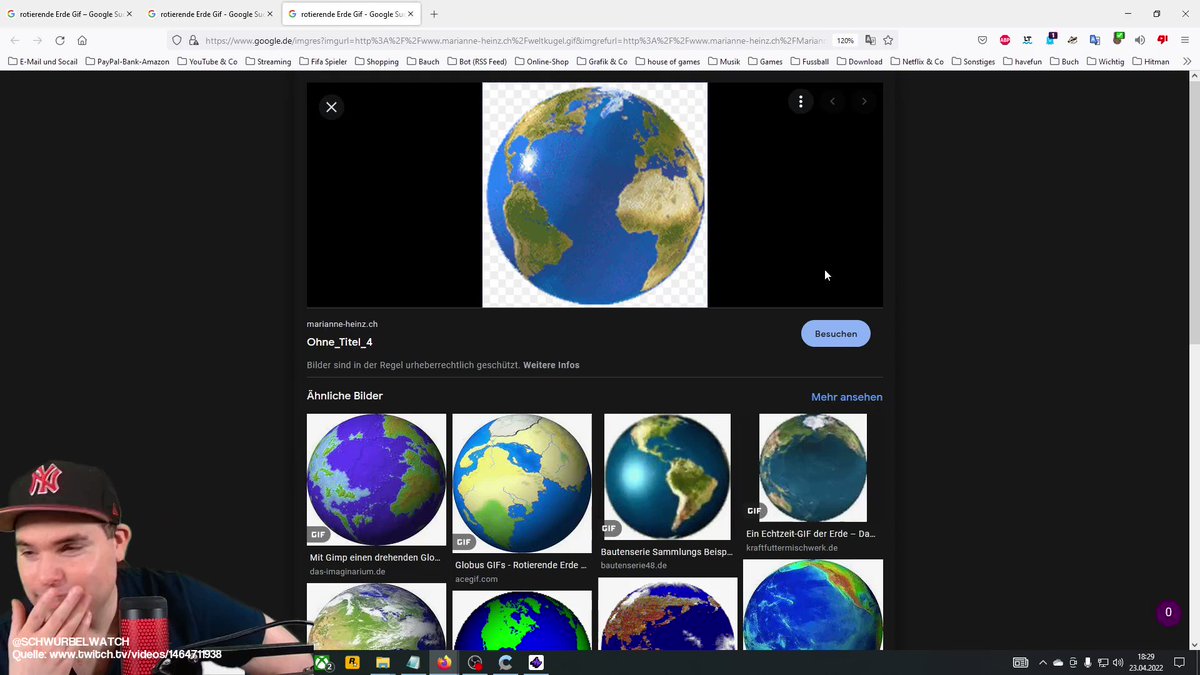1200x675 pixels.
Task: Open Rockstar Games Launcher in taskbar
Action: click(x=352, y=662)
